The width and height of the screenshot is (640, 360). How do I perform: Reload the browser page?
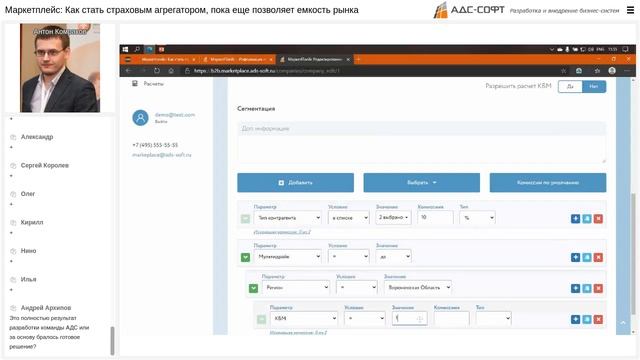click(157, 71)
